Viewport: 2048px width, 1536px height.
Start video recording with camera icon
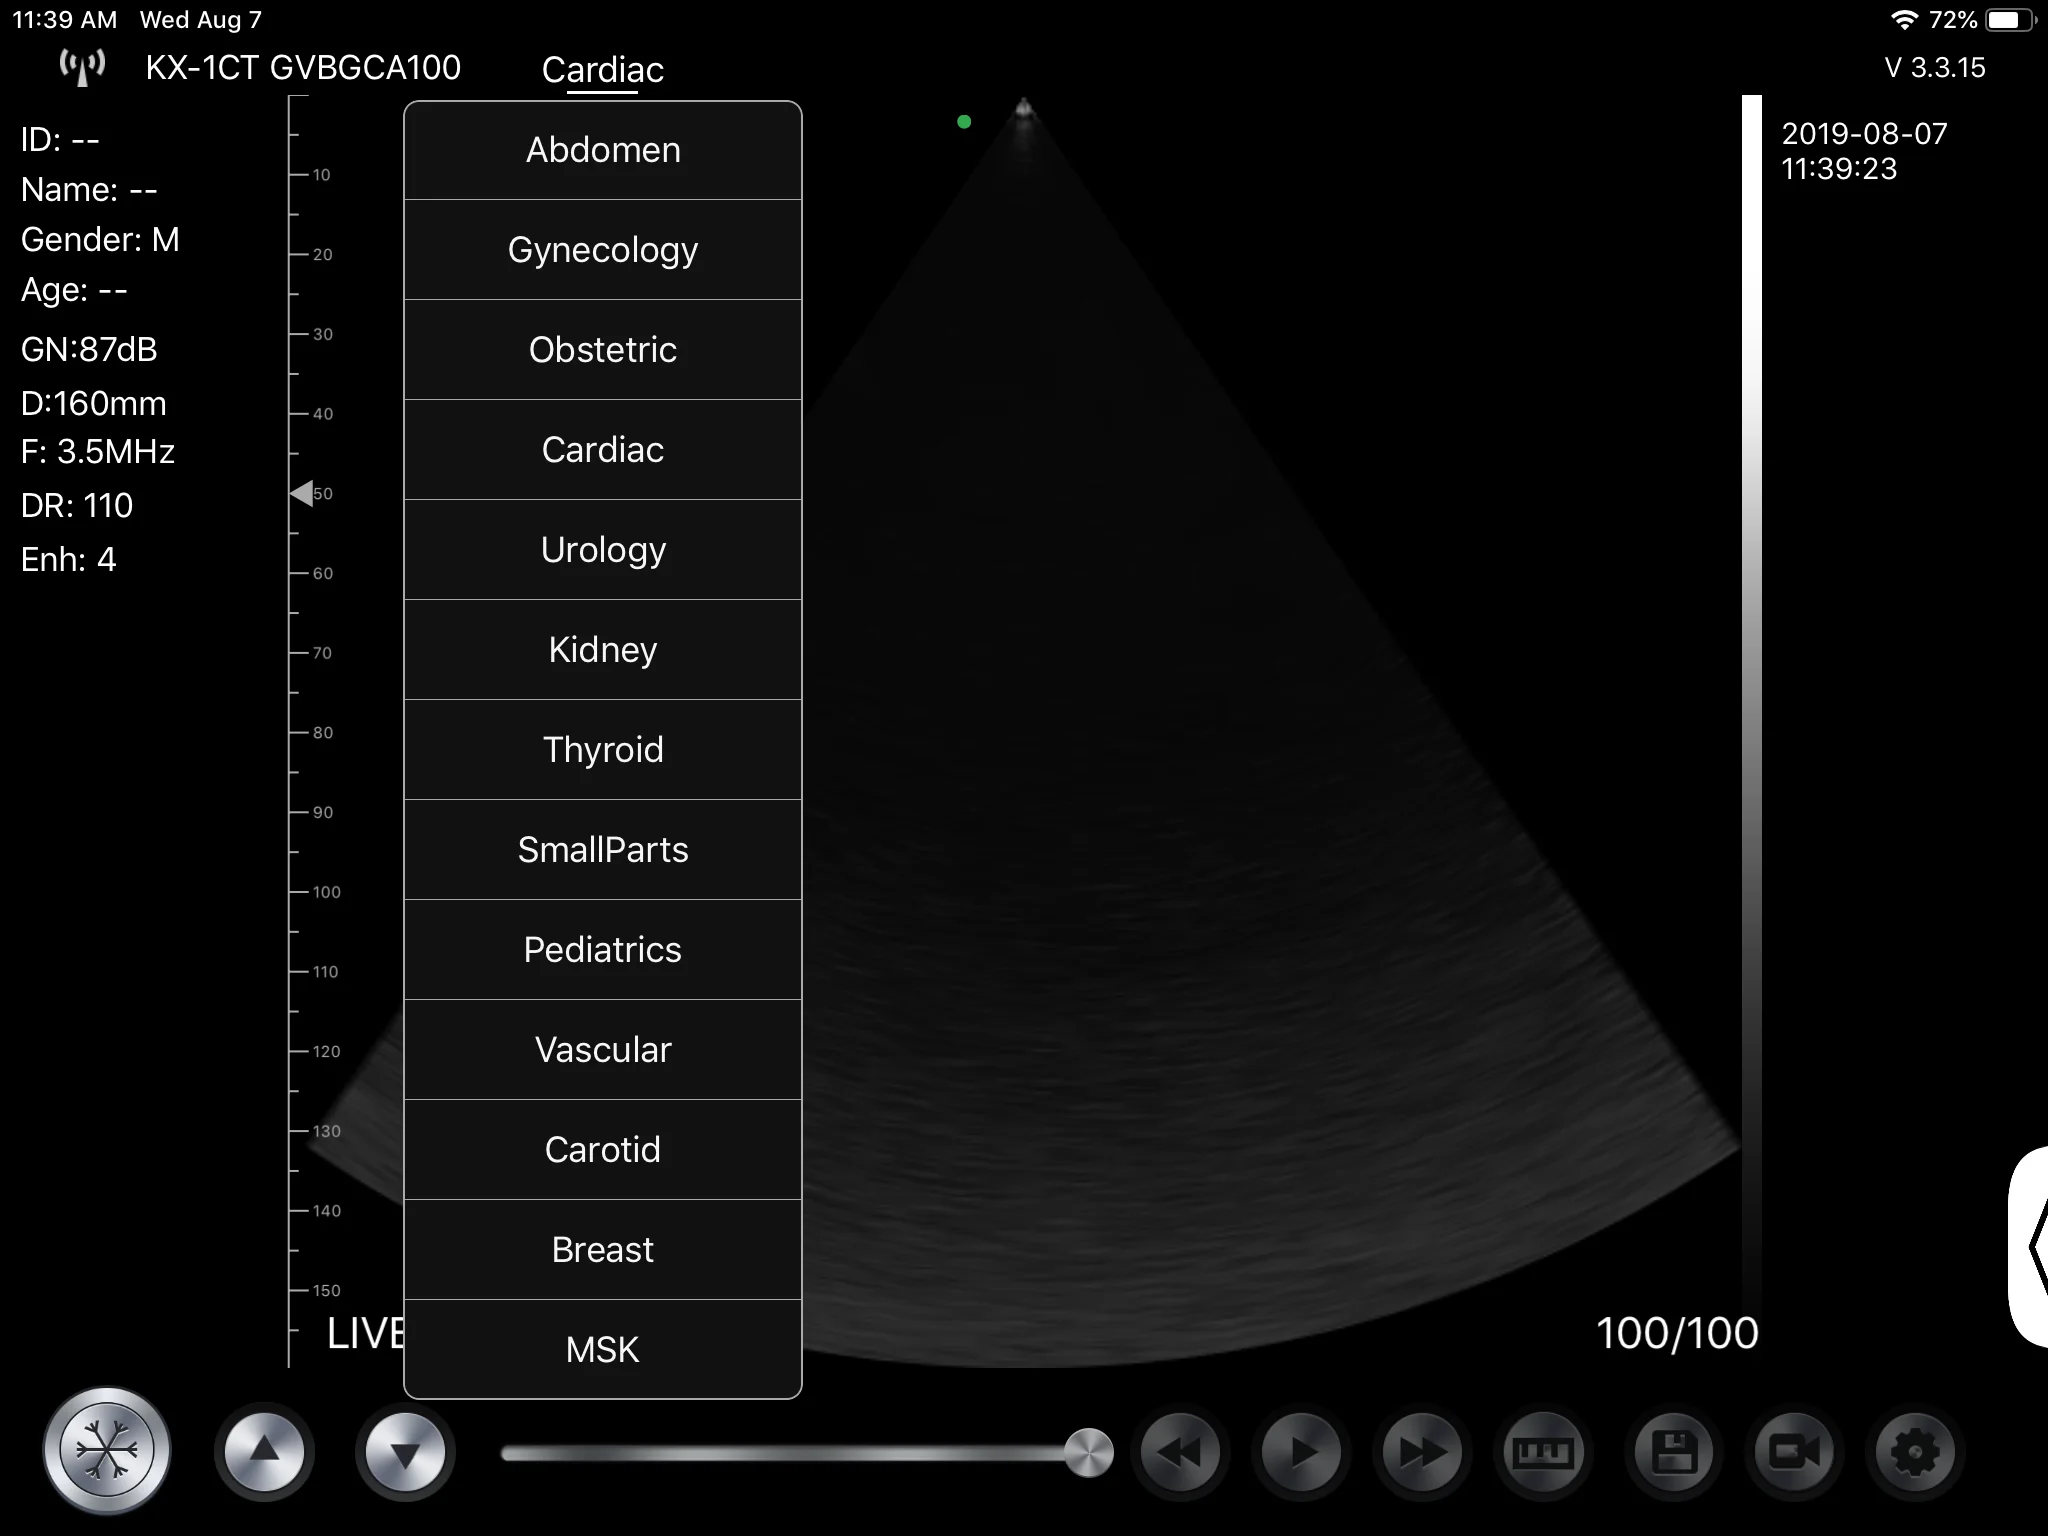click(1794, 1452)
